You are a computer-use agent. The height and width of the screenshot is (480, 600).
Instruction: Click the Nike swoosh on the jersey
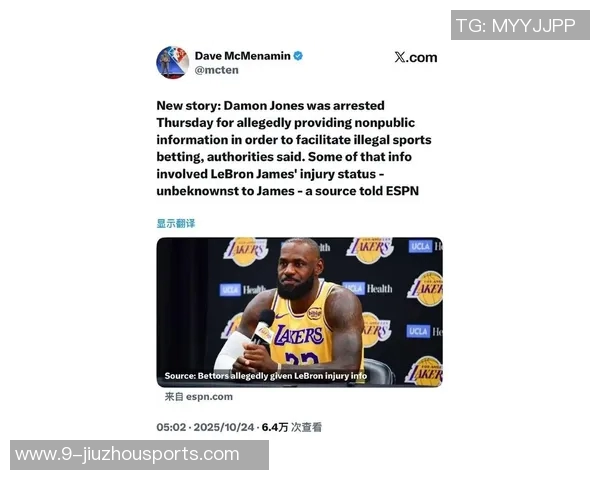[281, 316]
